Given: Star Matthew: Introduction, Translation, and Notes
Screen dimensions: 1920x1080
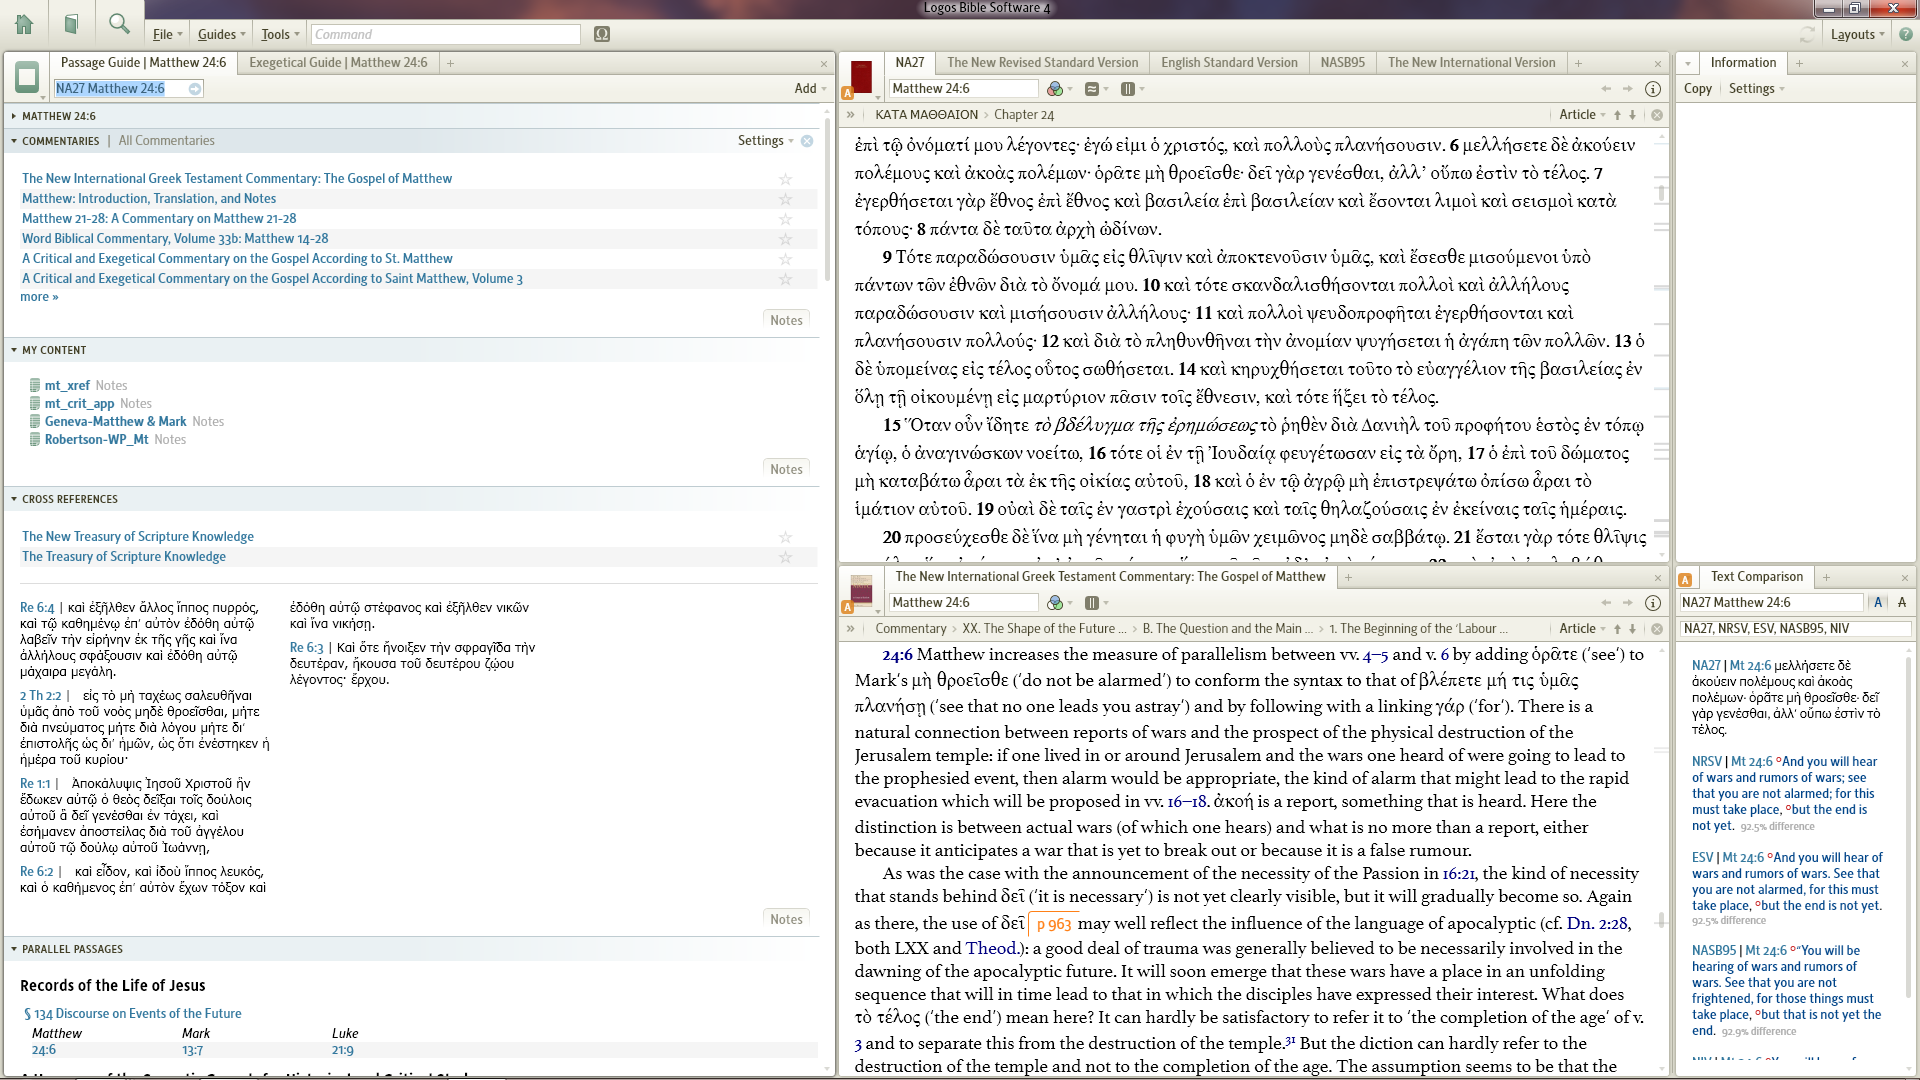Looking at the screenshot, I should click(x=785, y=199).
